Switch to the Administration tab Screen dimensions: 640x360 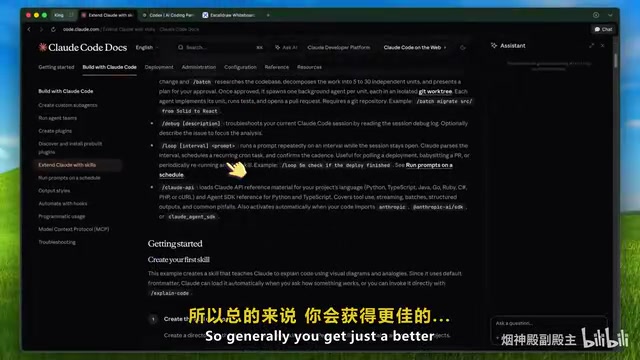point(199,67)
